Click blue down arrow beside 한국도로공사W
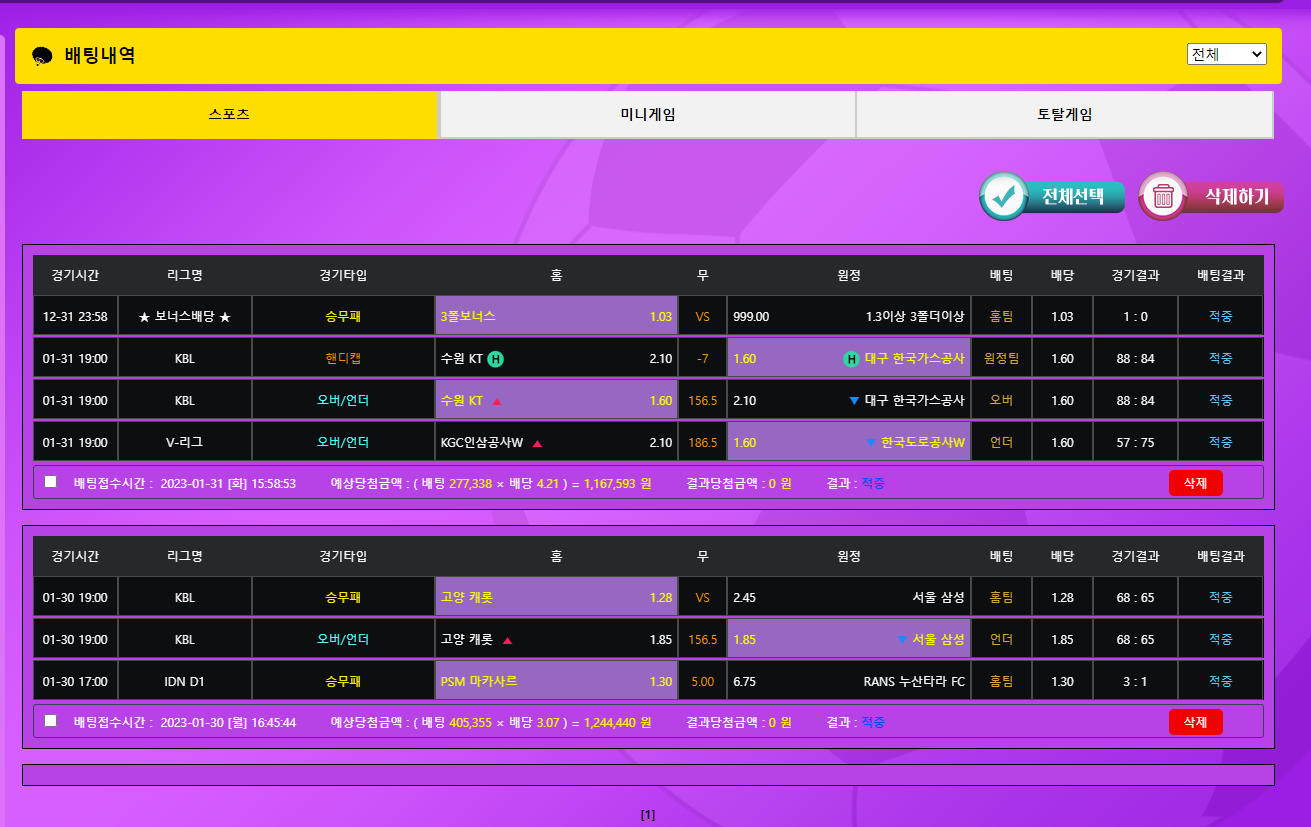 tap(871, 443)
